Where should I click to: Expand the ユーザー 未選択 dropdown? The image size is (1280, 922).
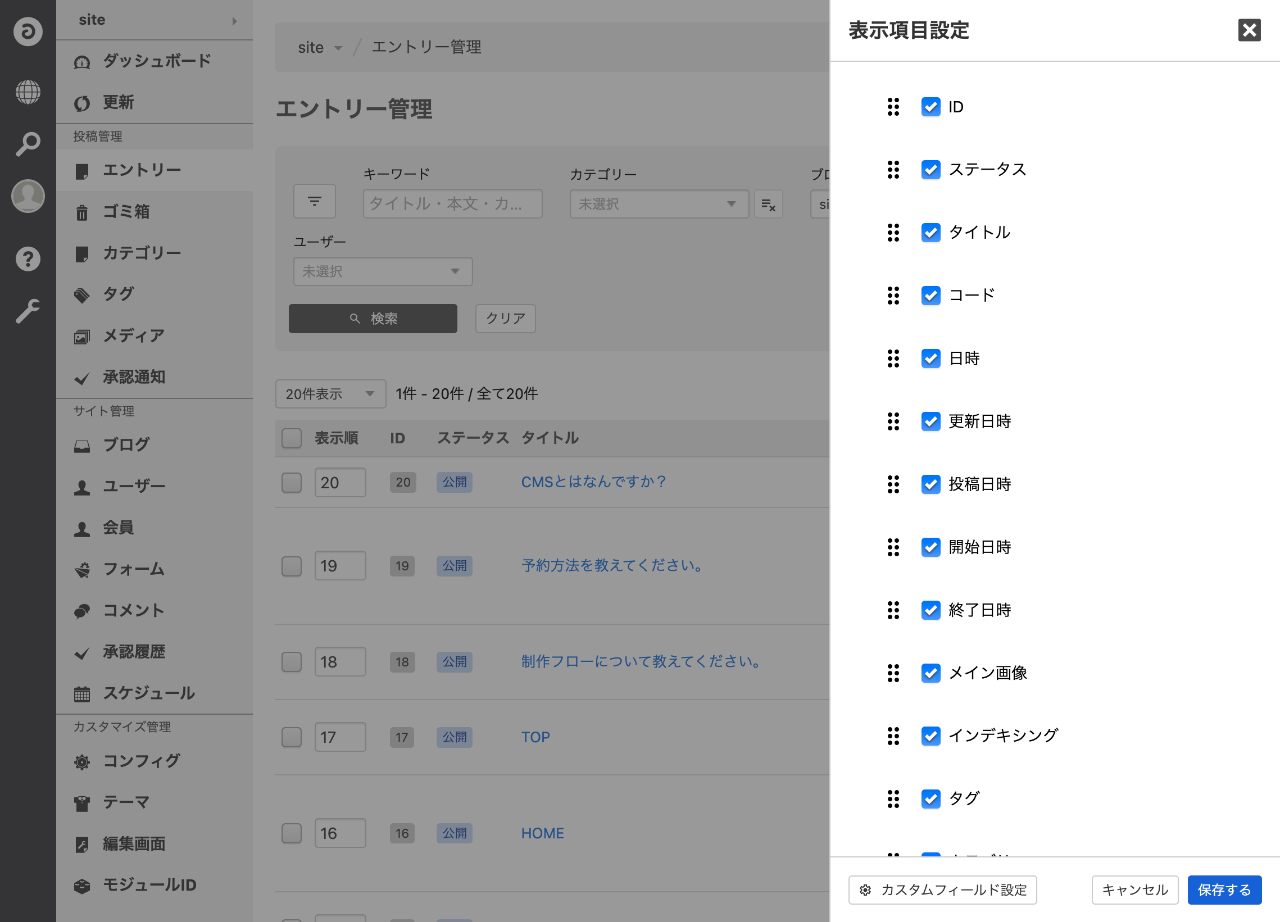click(x=382, y=271)
